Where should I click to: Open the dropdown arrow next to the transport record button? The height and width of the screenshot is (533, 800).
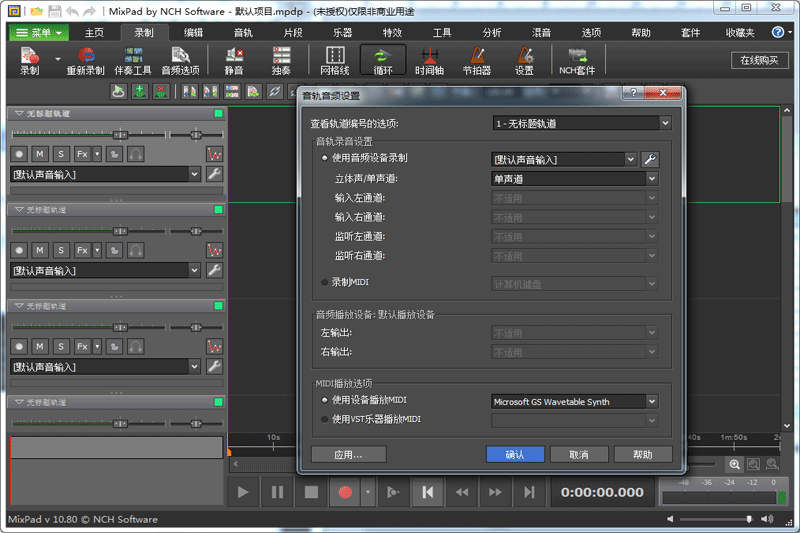[x=368, y=492]
